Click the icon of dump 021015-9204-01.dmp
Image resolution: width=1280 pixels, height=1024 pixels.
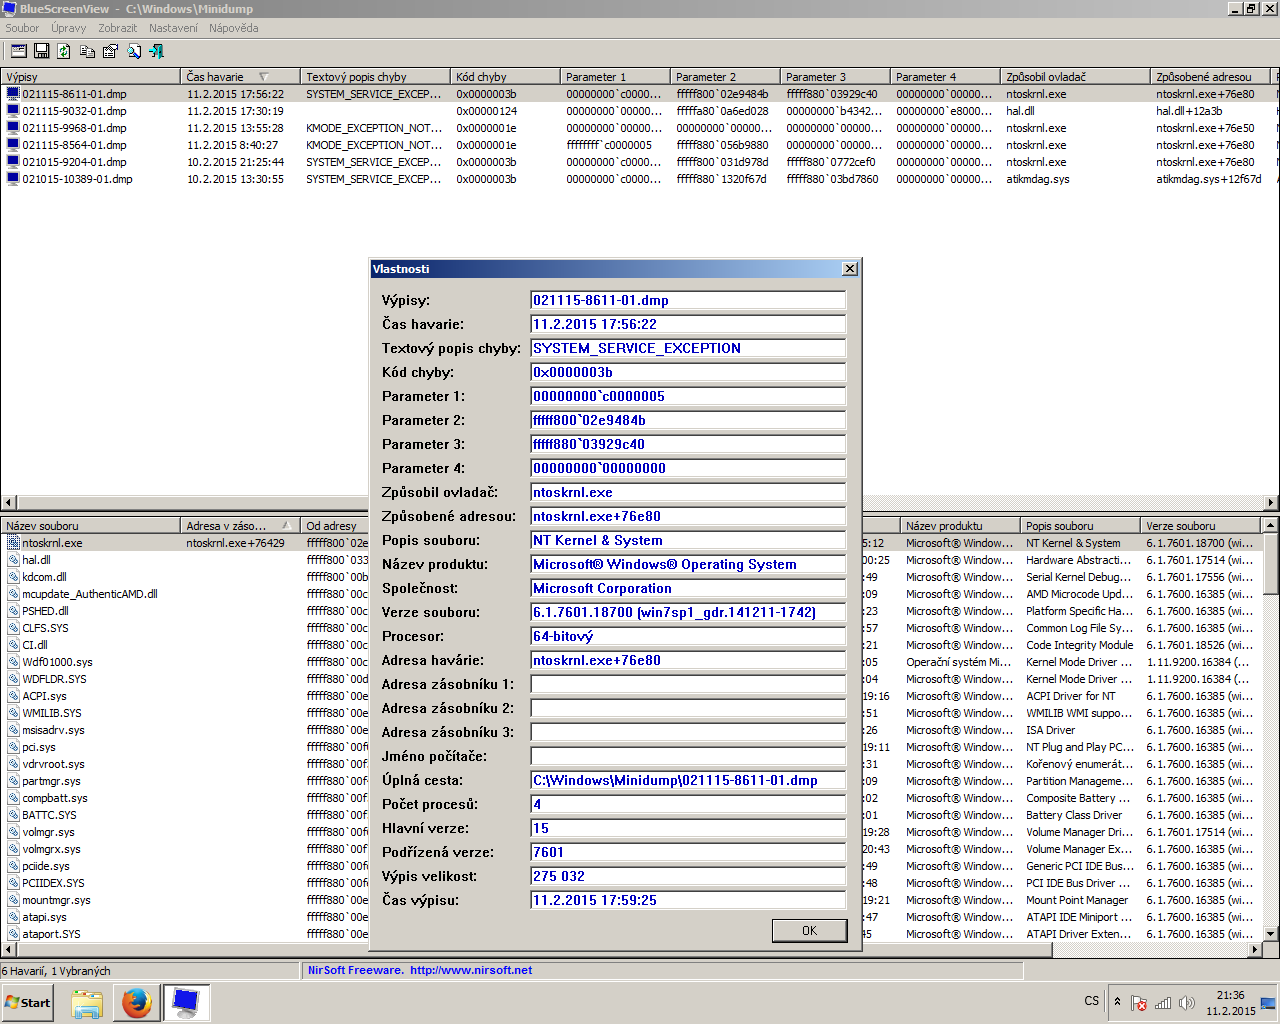[x=13, y=162]
